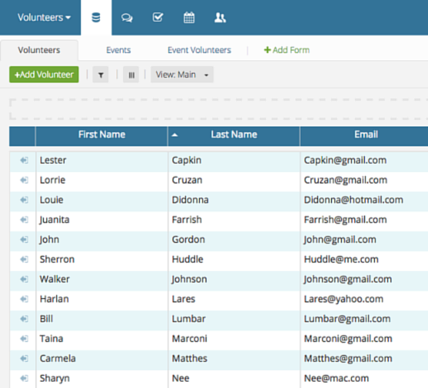This screenshot has height=388, width=428.
Task: Open record icon for Harlan Lares
Action: tap(24, 299)
